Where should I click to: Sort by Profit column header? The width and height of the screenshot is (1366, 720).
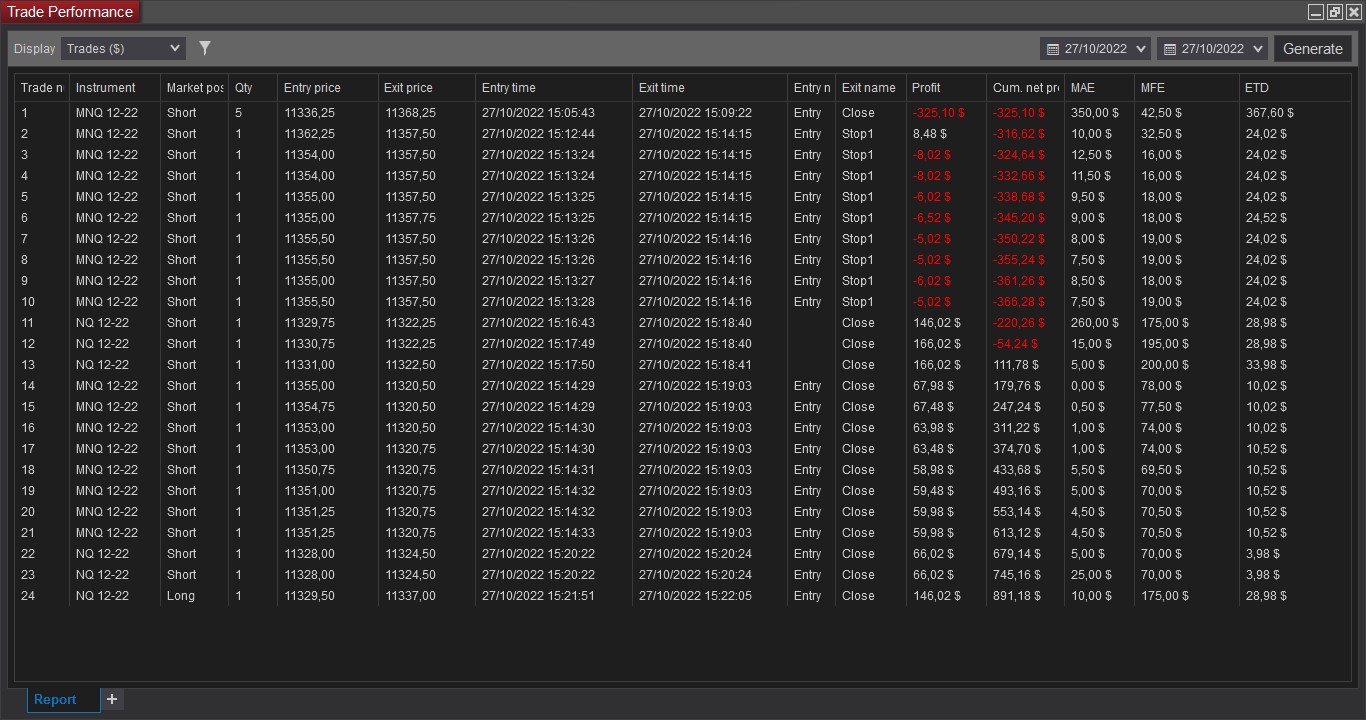946,88
